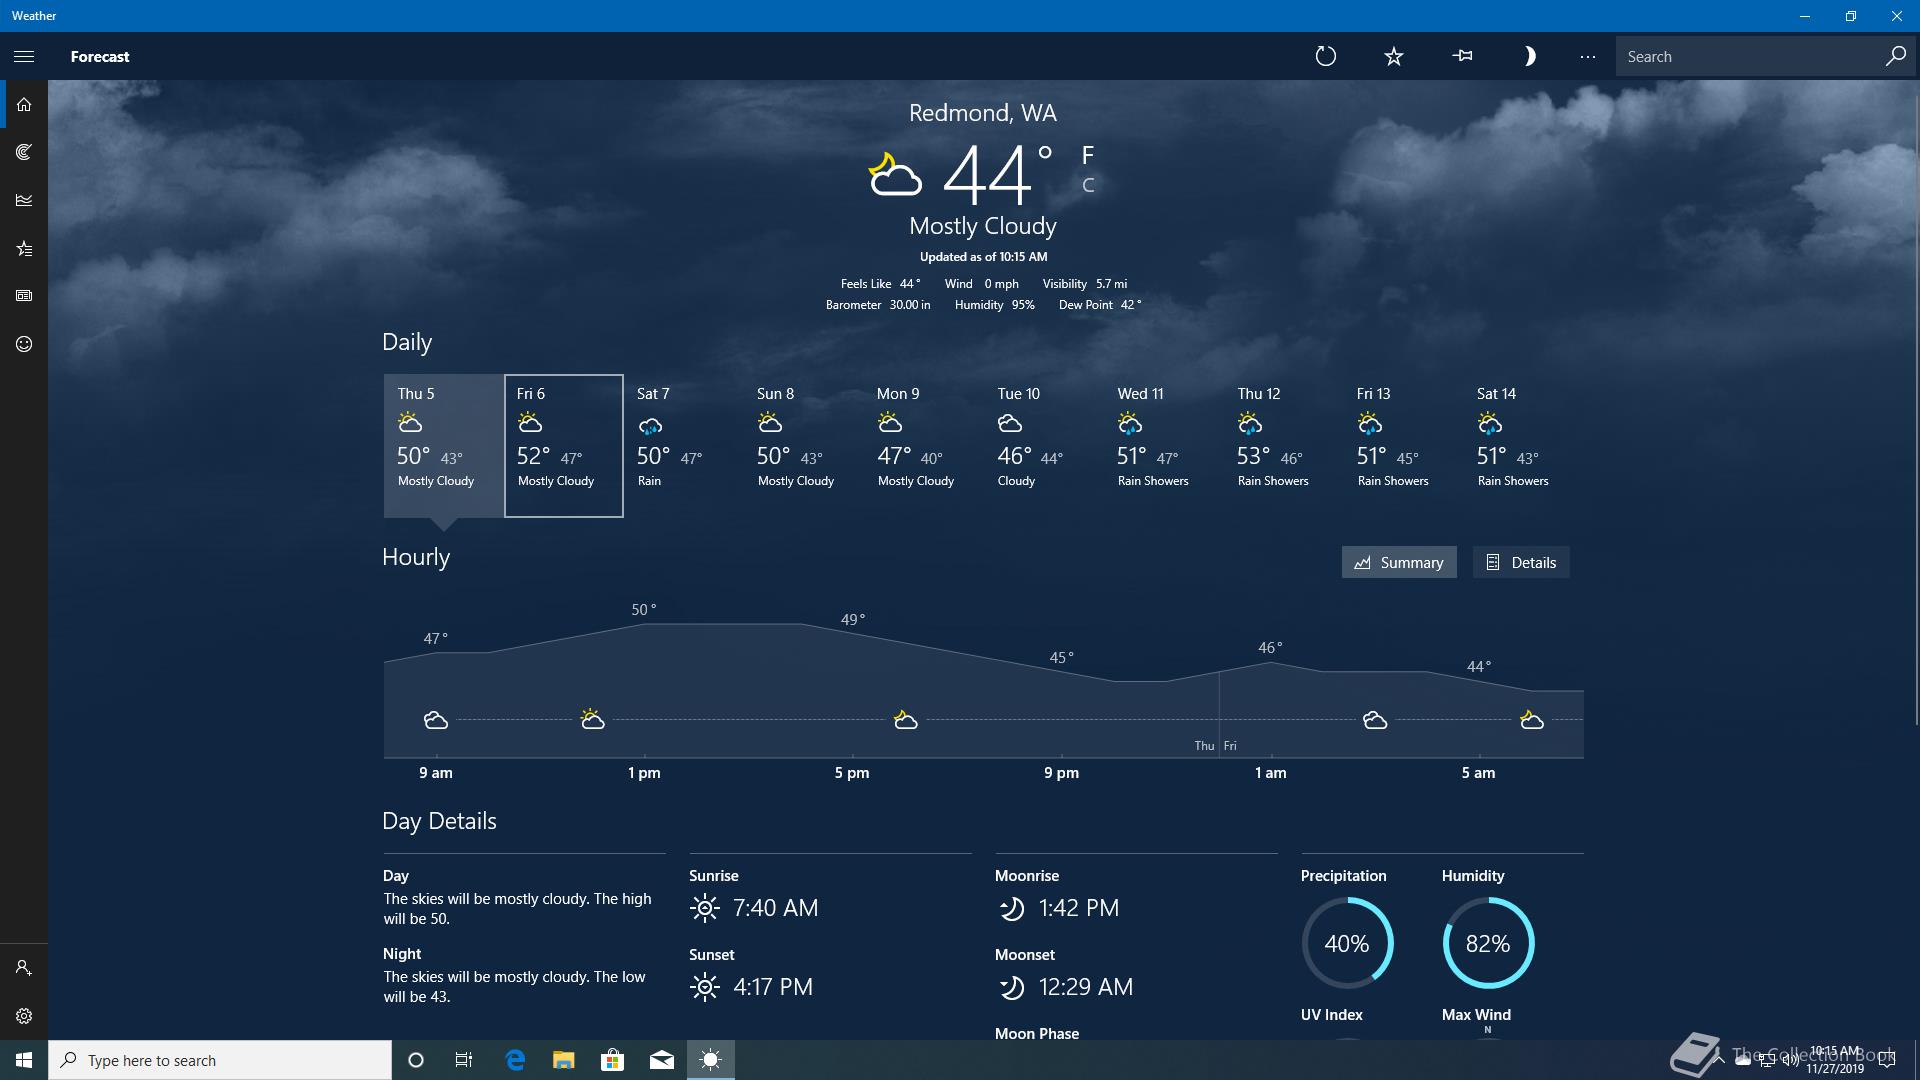Open the News sidebar icon

coord(24,296)
